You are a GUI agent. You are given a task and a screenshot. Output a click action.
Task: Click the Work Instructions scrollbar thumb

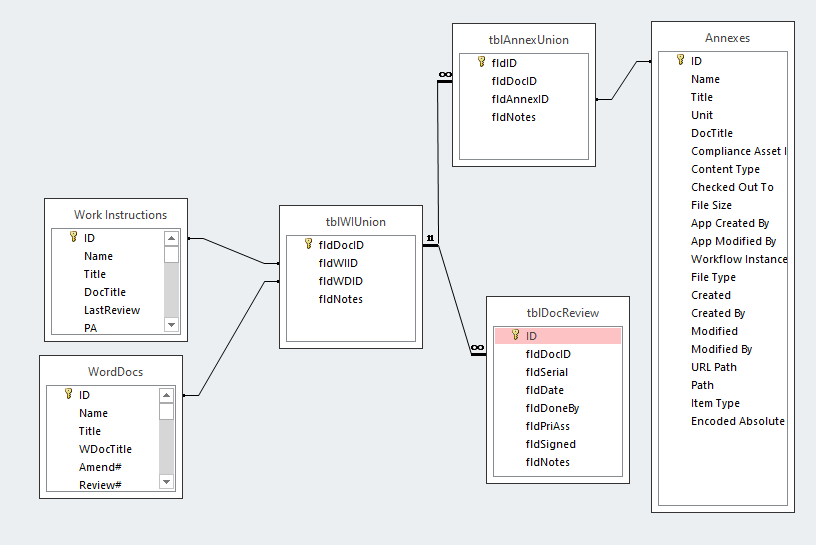click(x=171, y=255)
